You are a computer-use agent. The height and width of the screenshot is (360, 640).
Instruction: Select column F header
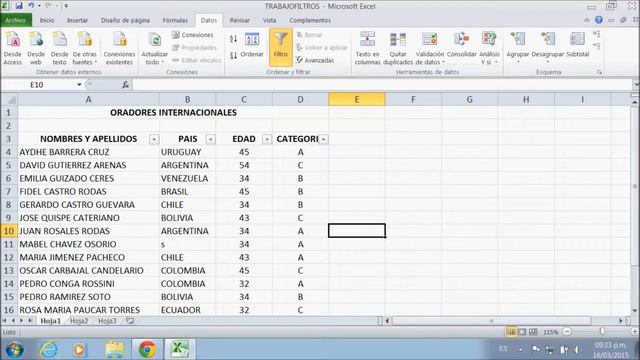click(x=413, y=99)
